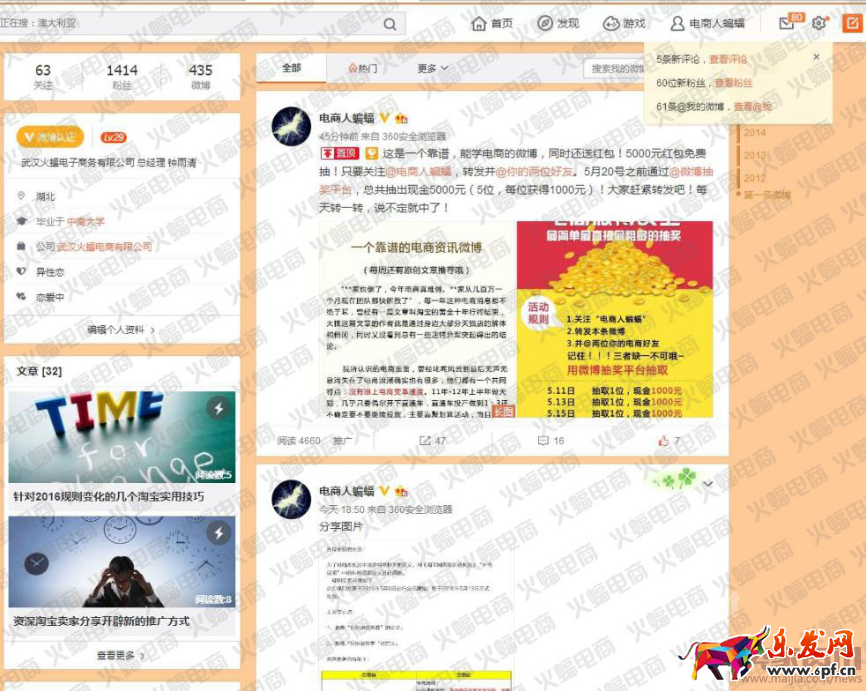
Task: Click the 阅读 4660 read count
Action: [299, 441]
